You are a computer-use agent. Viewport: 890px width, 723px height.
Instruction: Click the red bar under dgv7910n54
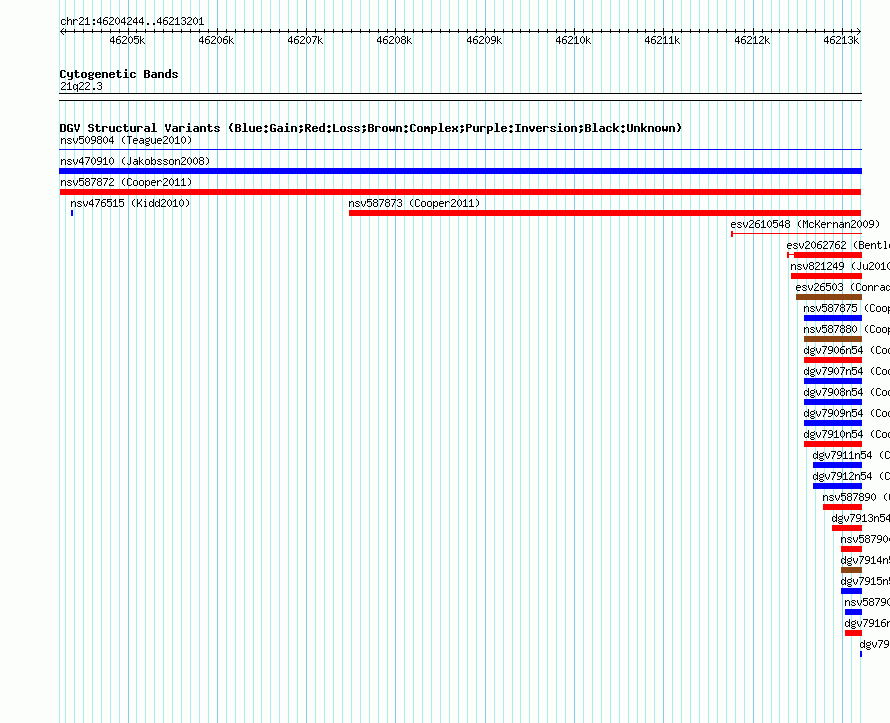[x=833, y=444]
